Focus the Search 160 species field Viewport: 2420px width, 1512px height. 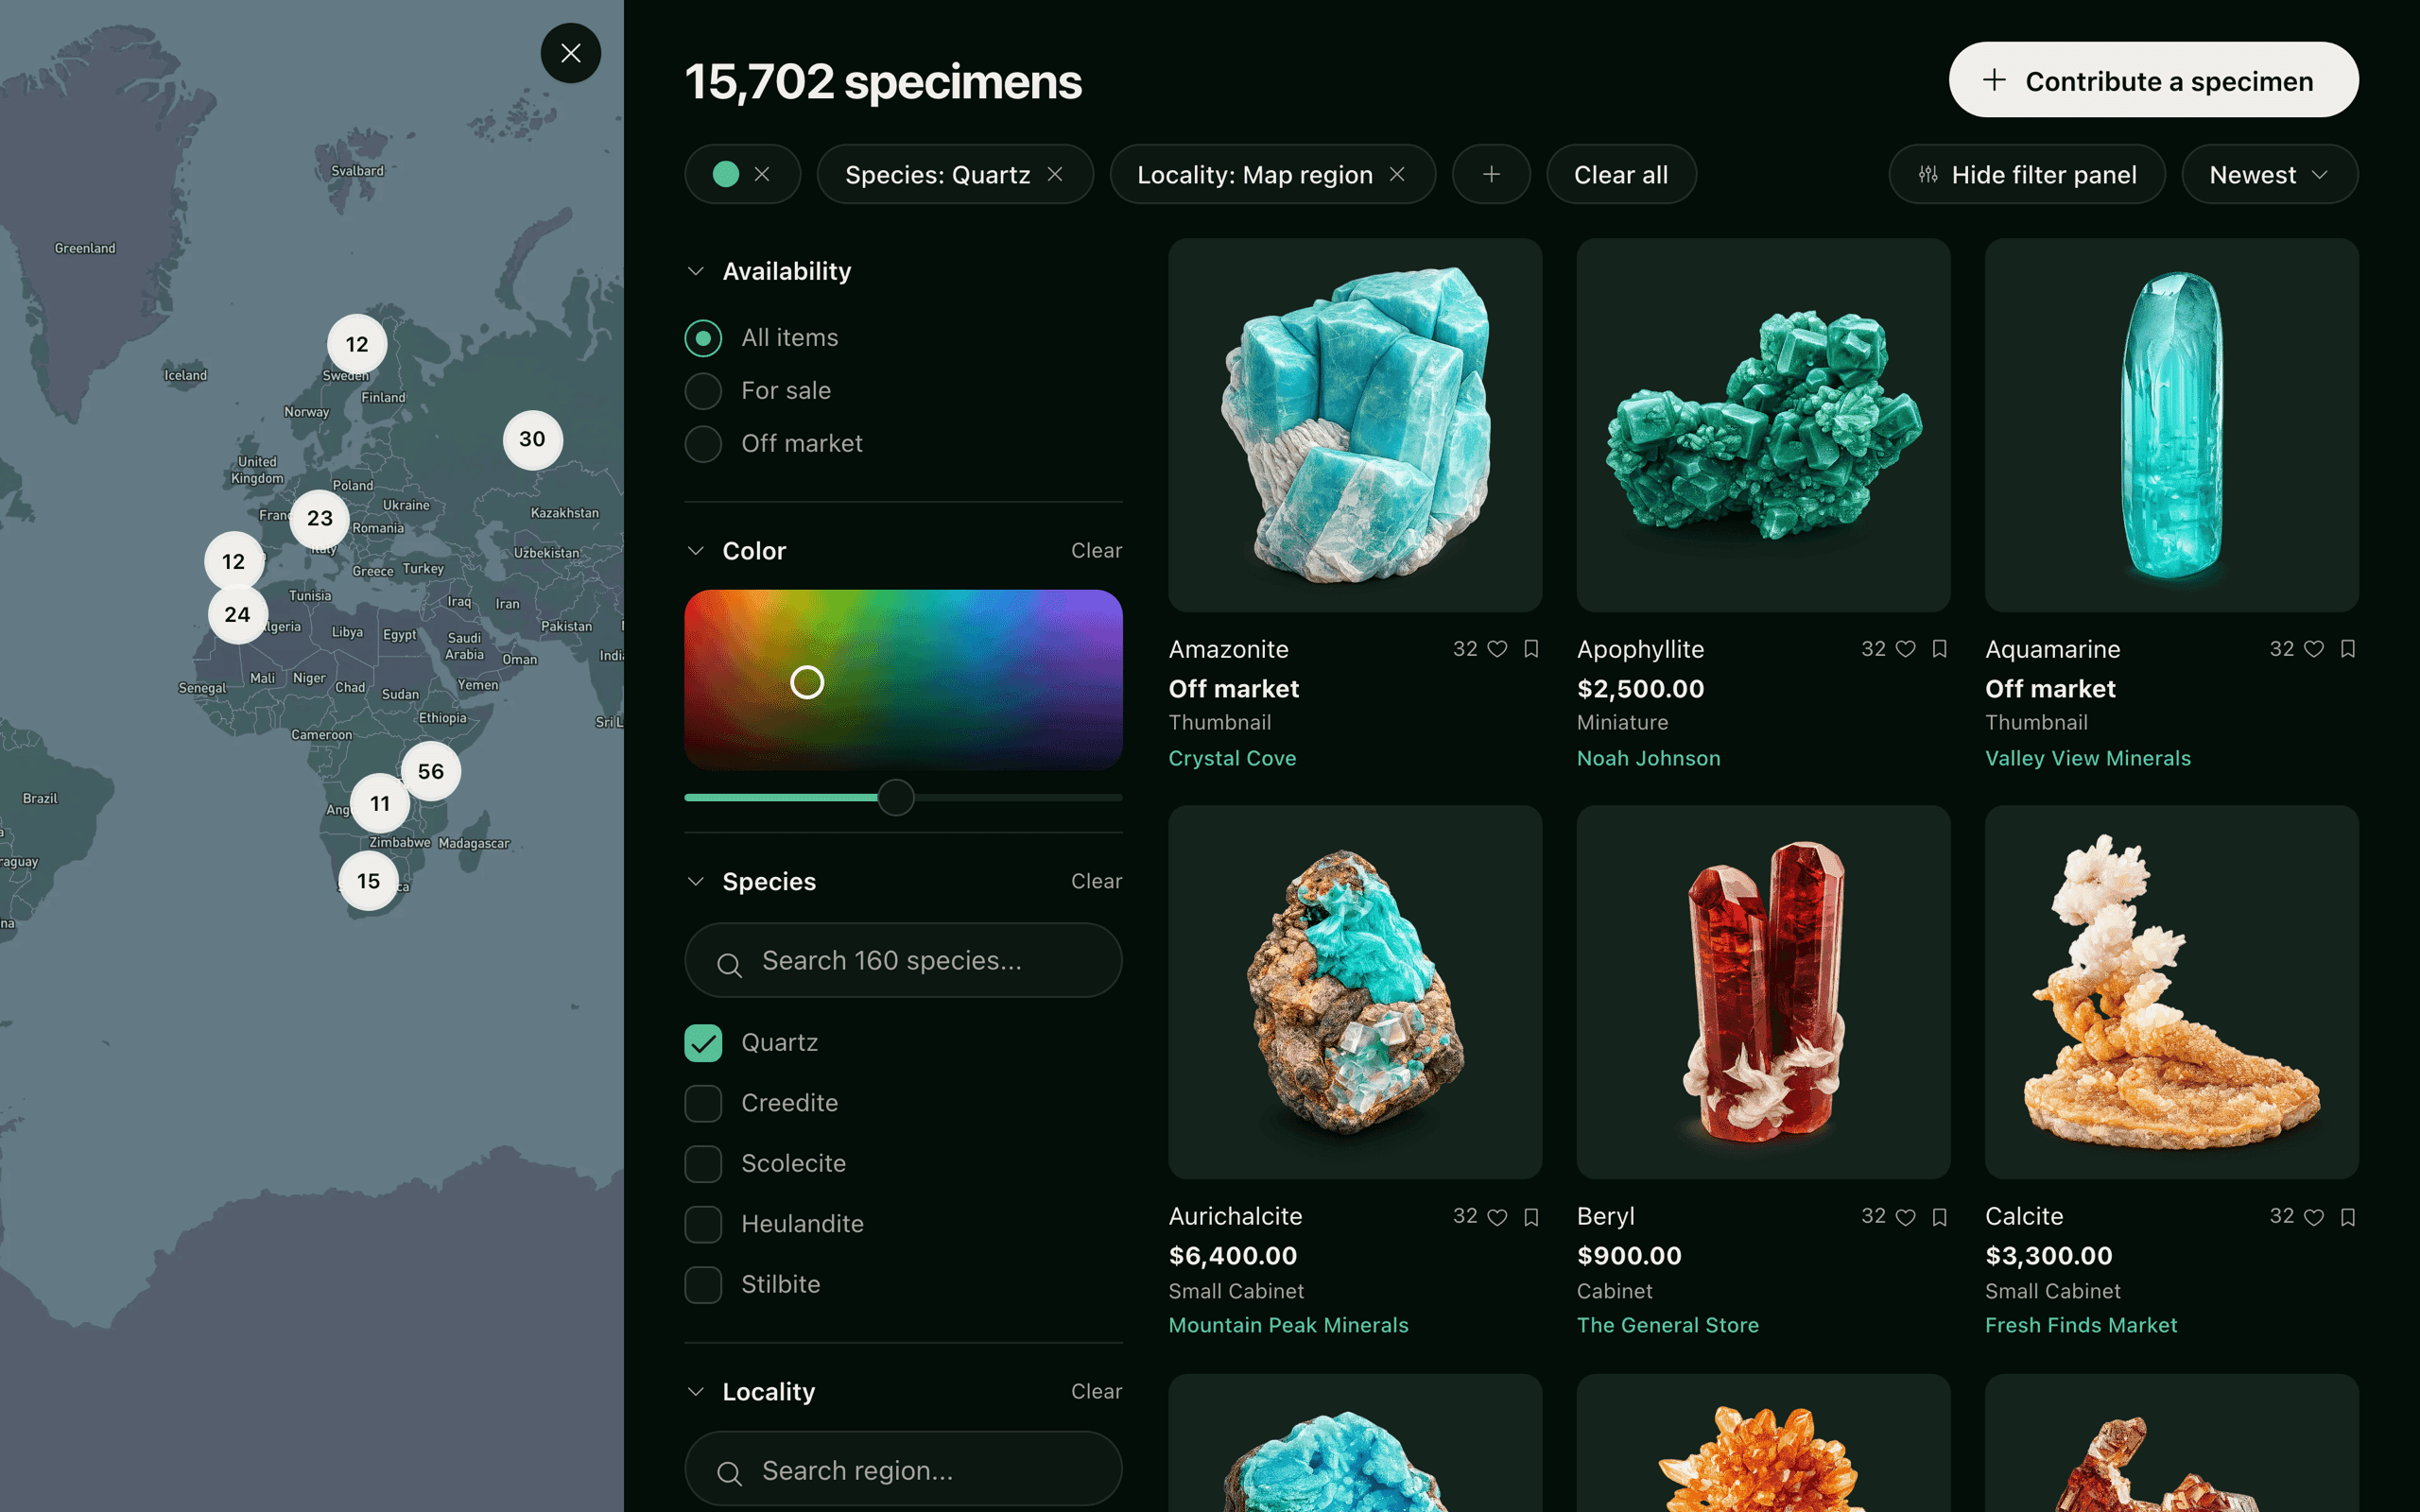[x=903, y=960]
